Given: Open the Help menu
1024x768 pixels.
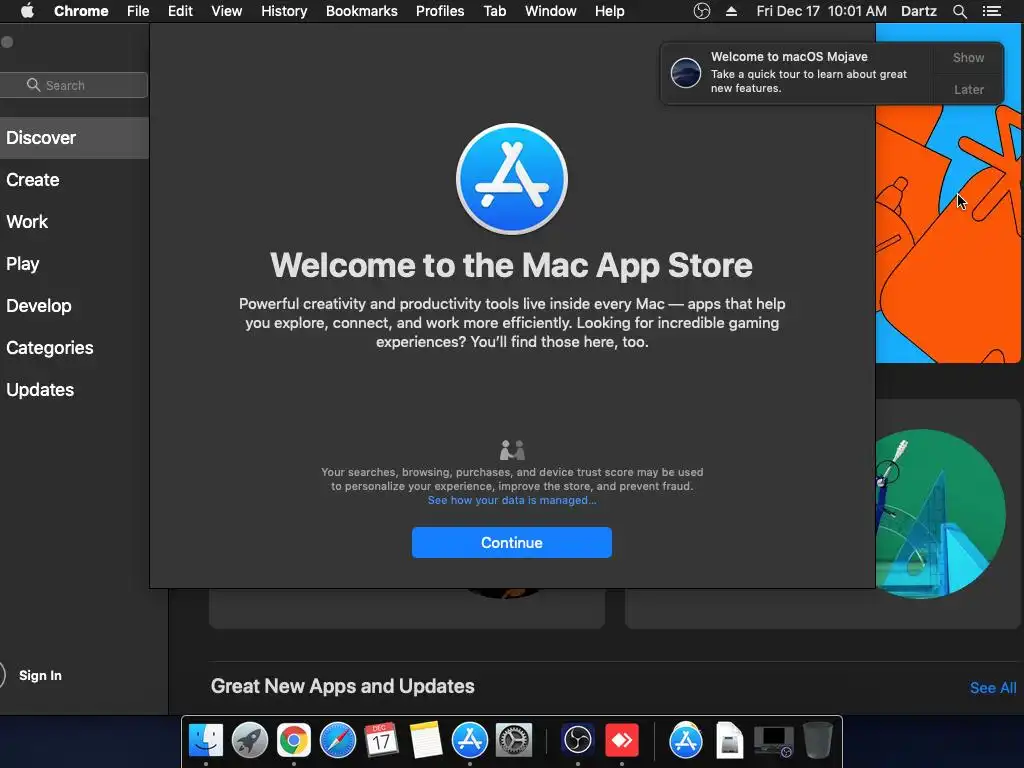Looking at the screenshot, I should (609, 11).
